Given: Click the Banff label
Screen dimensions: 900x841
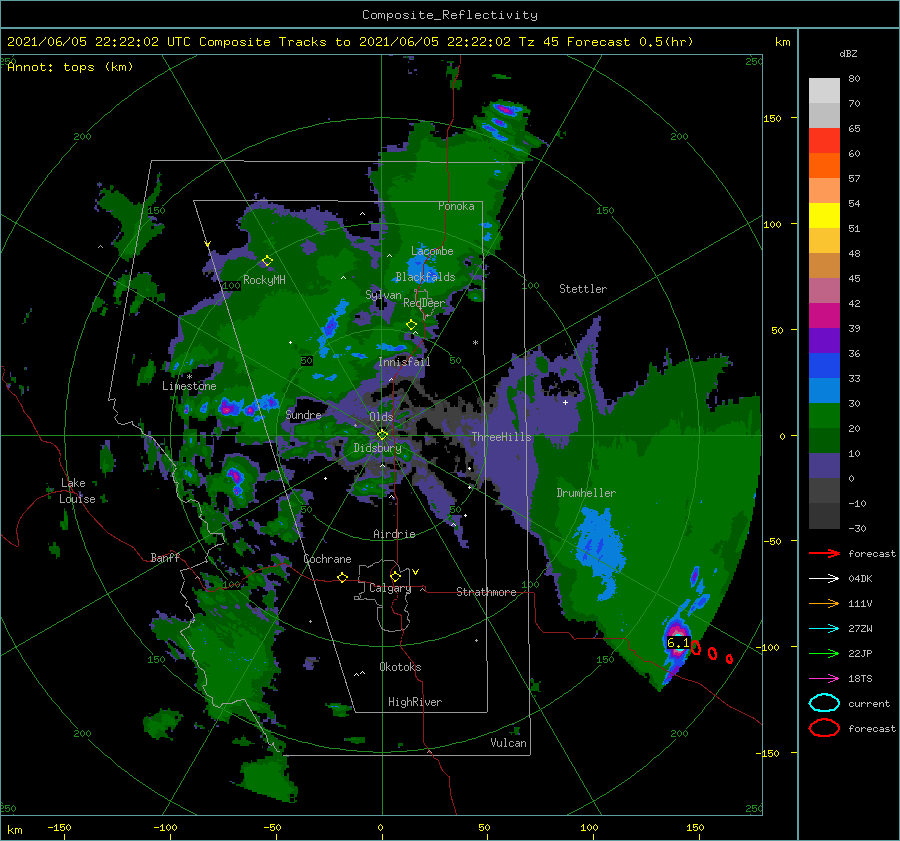Looking at the screenshot, I should [x=165, y=557].
